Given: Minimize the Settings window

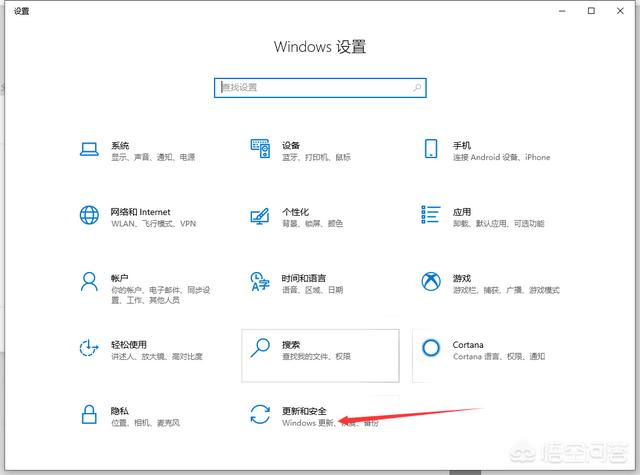Looking at the screenshot, I should [562, 11].
